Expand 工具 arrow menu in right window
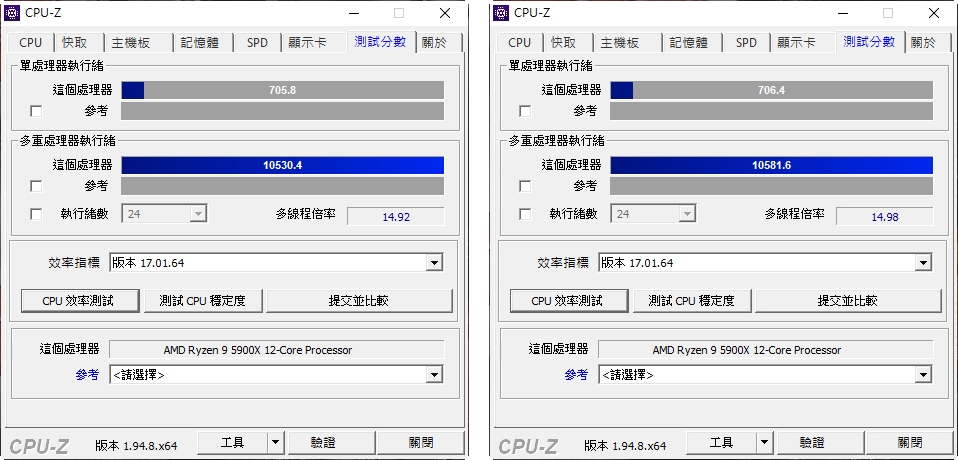This screenshot has width=958, height=460. [764, 442]
